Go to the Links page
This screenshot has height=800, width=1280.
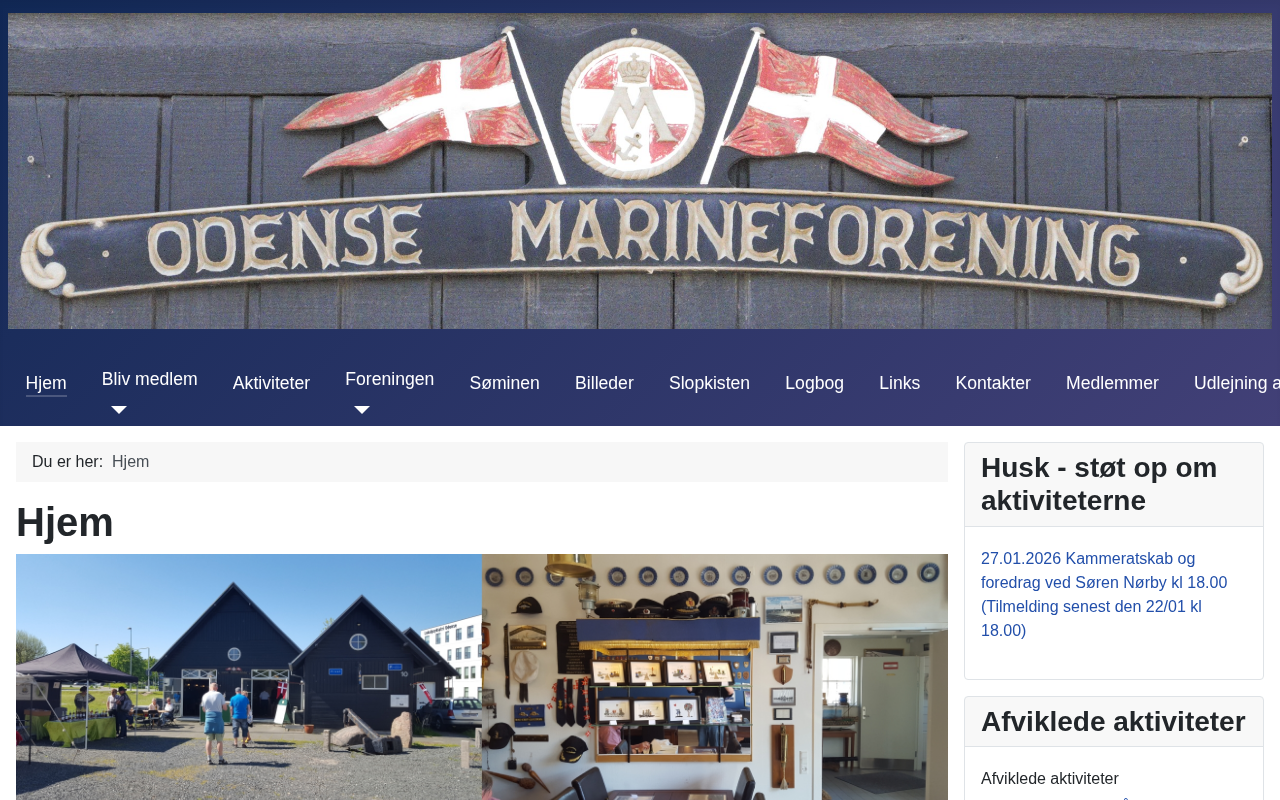point(900,383)
